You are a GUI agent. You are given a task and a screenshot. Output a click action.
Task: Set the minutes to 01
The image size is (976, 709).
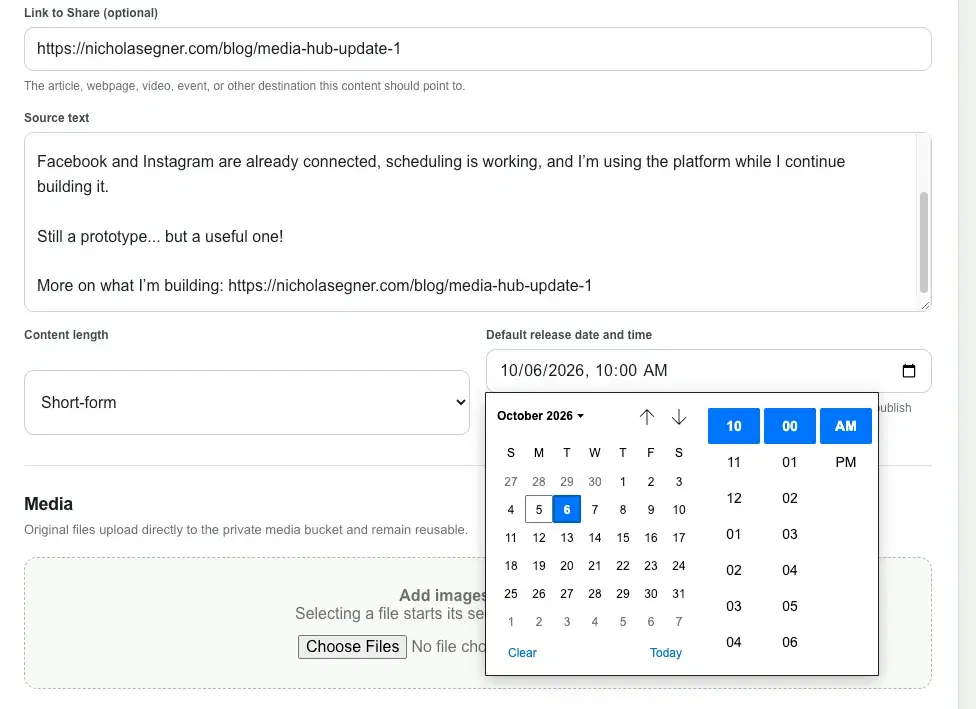790,462
